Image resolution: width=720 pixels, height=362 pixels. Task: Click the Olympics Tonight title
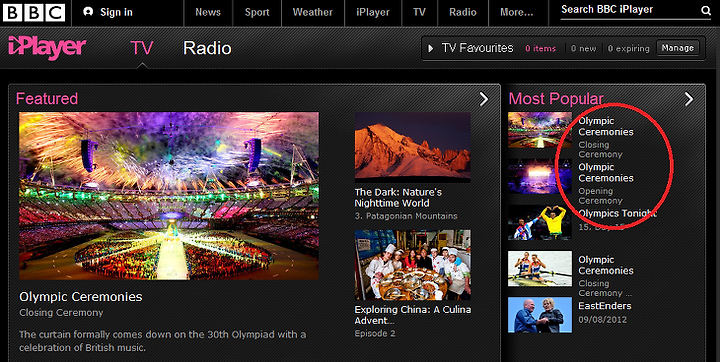[617, 214]
